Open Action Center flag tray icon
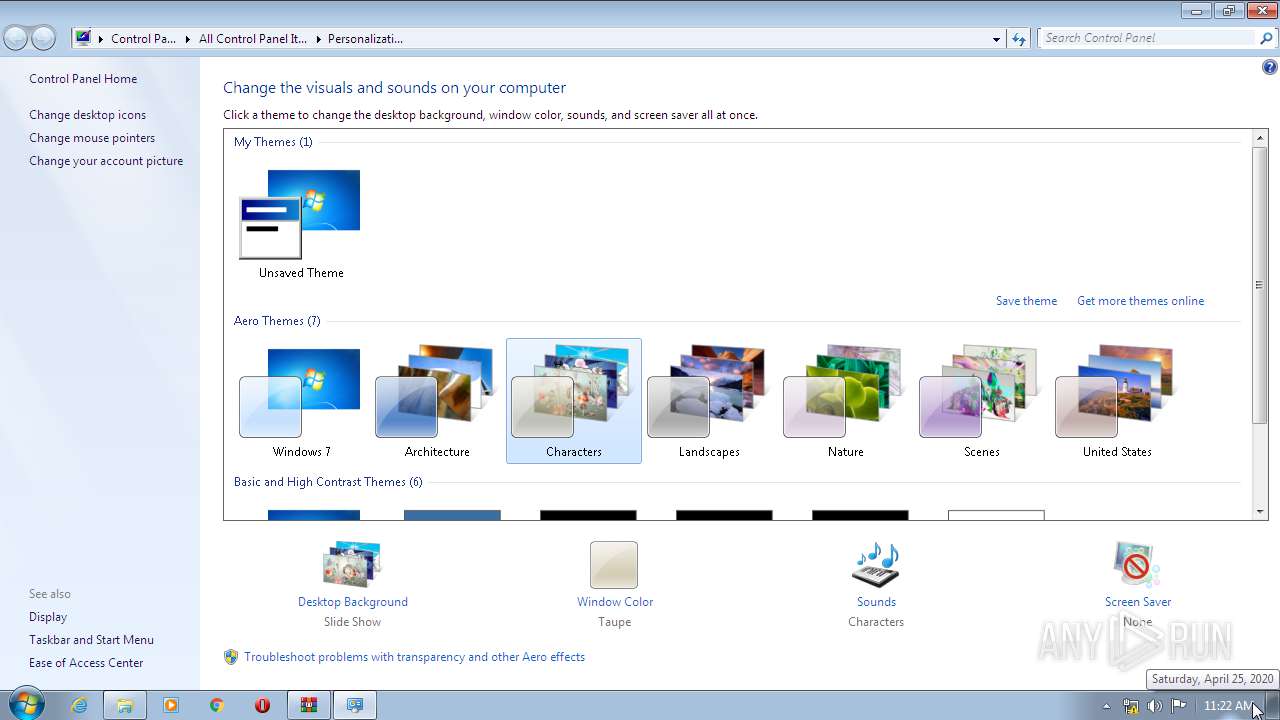The image size is (1280, 720). (1179, 706)
